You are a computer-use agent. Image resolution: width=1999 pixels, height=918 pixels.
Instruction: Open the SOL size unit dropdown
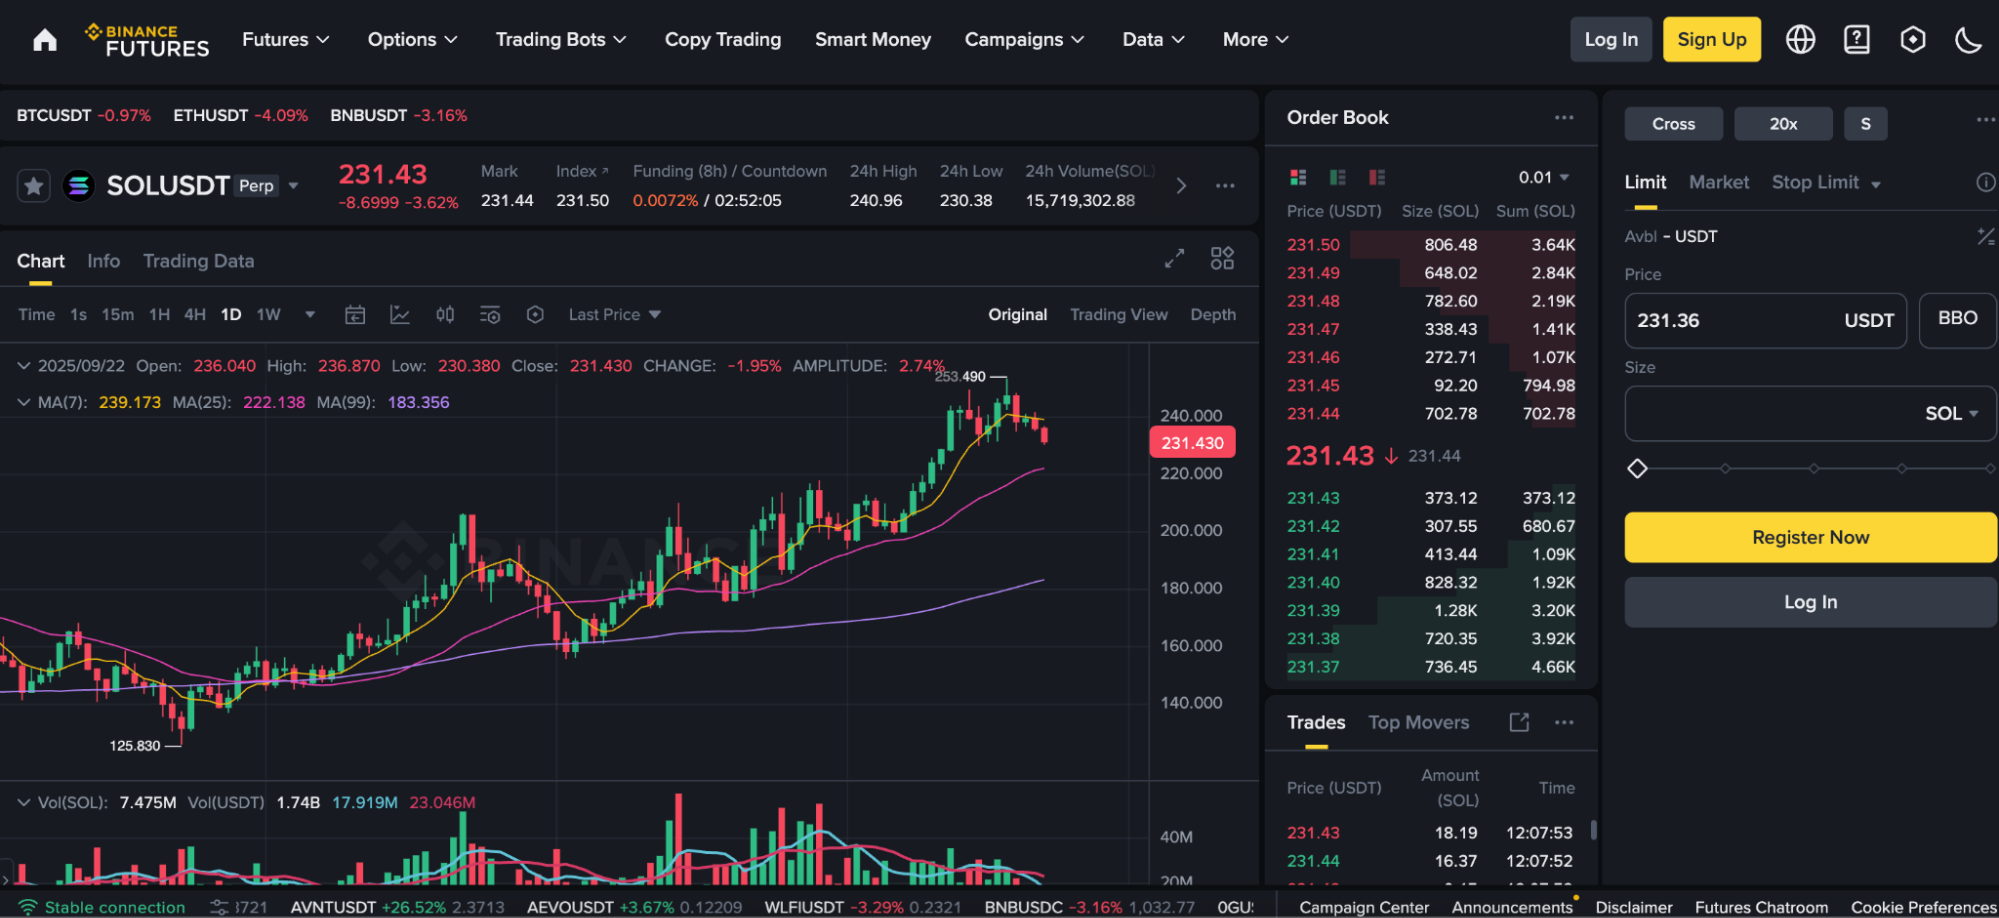point(1951,414)
